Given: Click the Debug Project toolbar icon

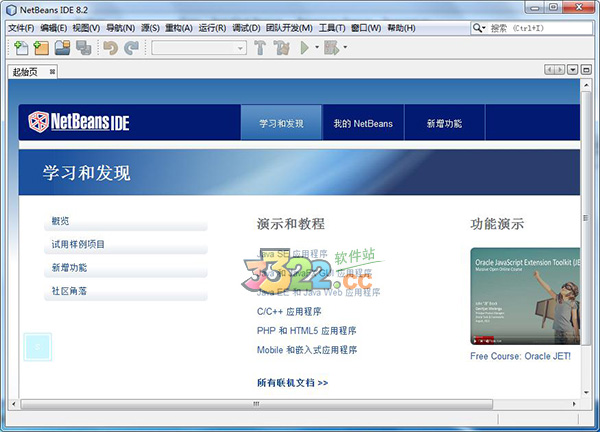Looking at the screenshot, I should click(x=331, y=48).
